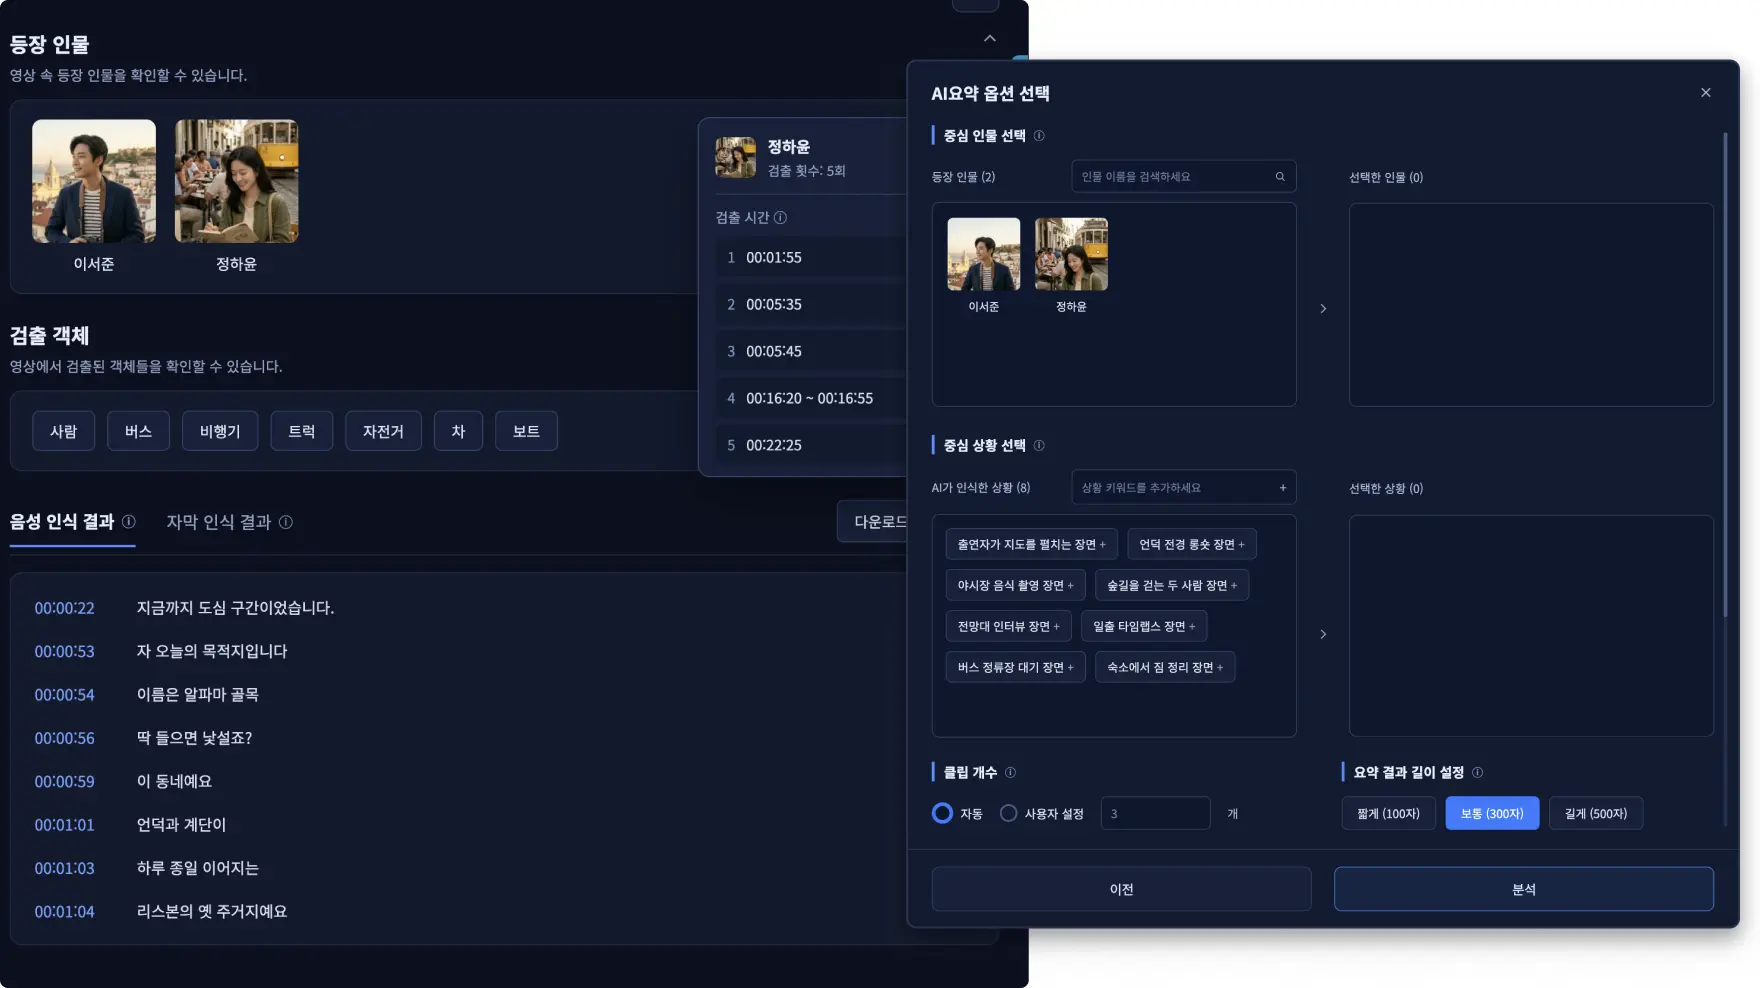Choose the 짧게 (100자) summary length
1760x988 pixels.
pyautogui.click(x=1388, y=814)
